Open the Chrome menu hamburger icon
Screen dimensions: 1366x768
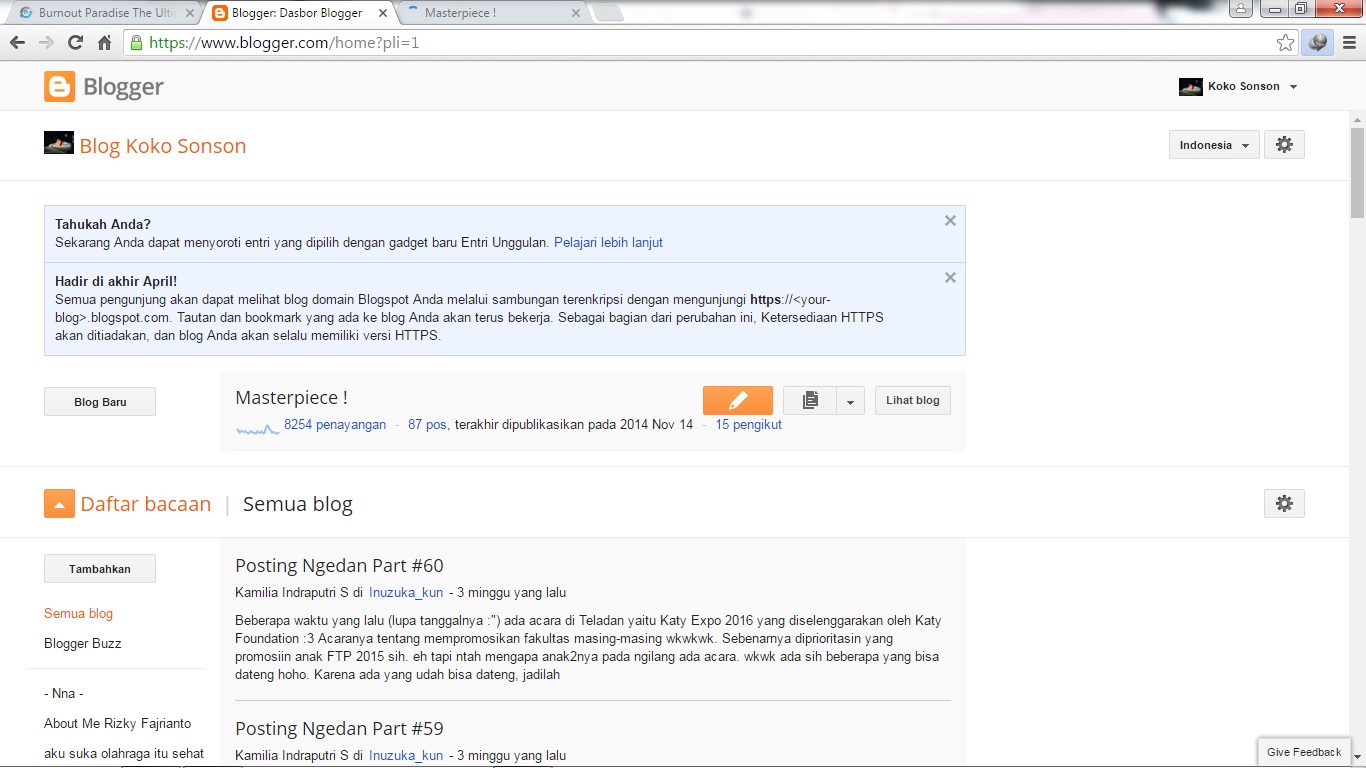coord(1348,43)
